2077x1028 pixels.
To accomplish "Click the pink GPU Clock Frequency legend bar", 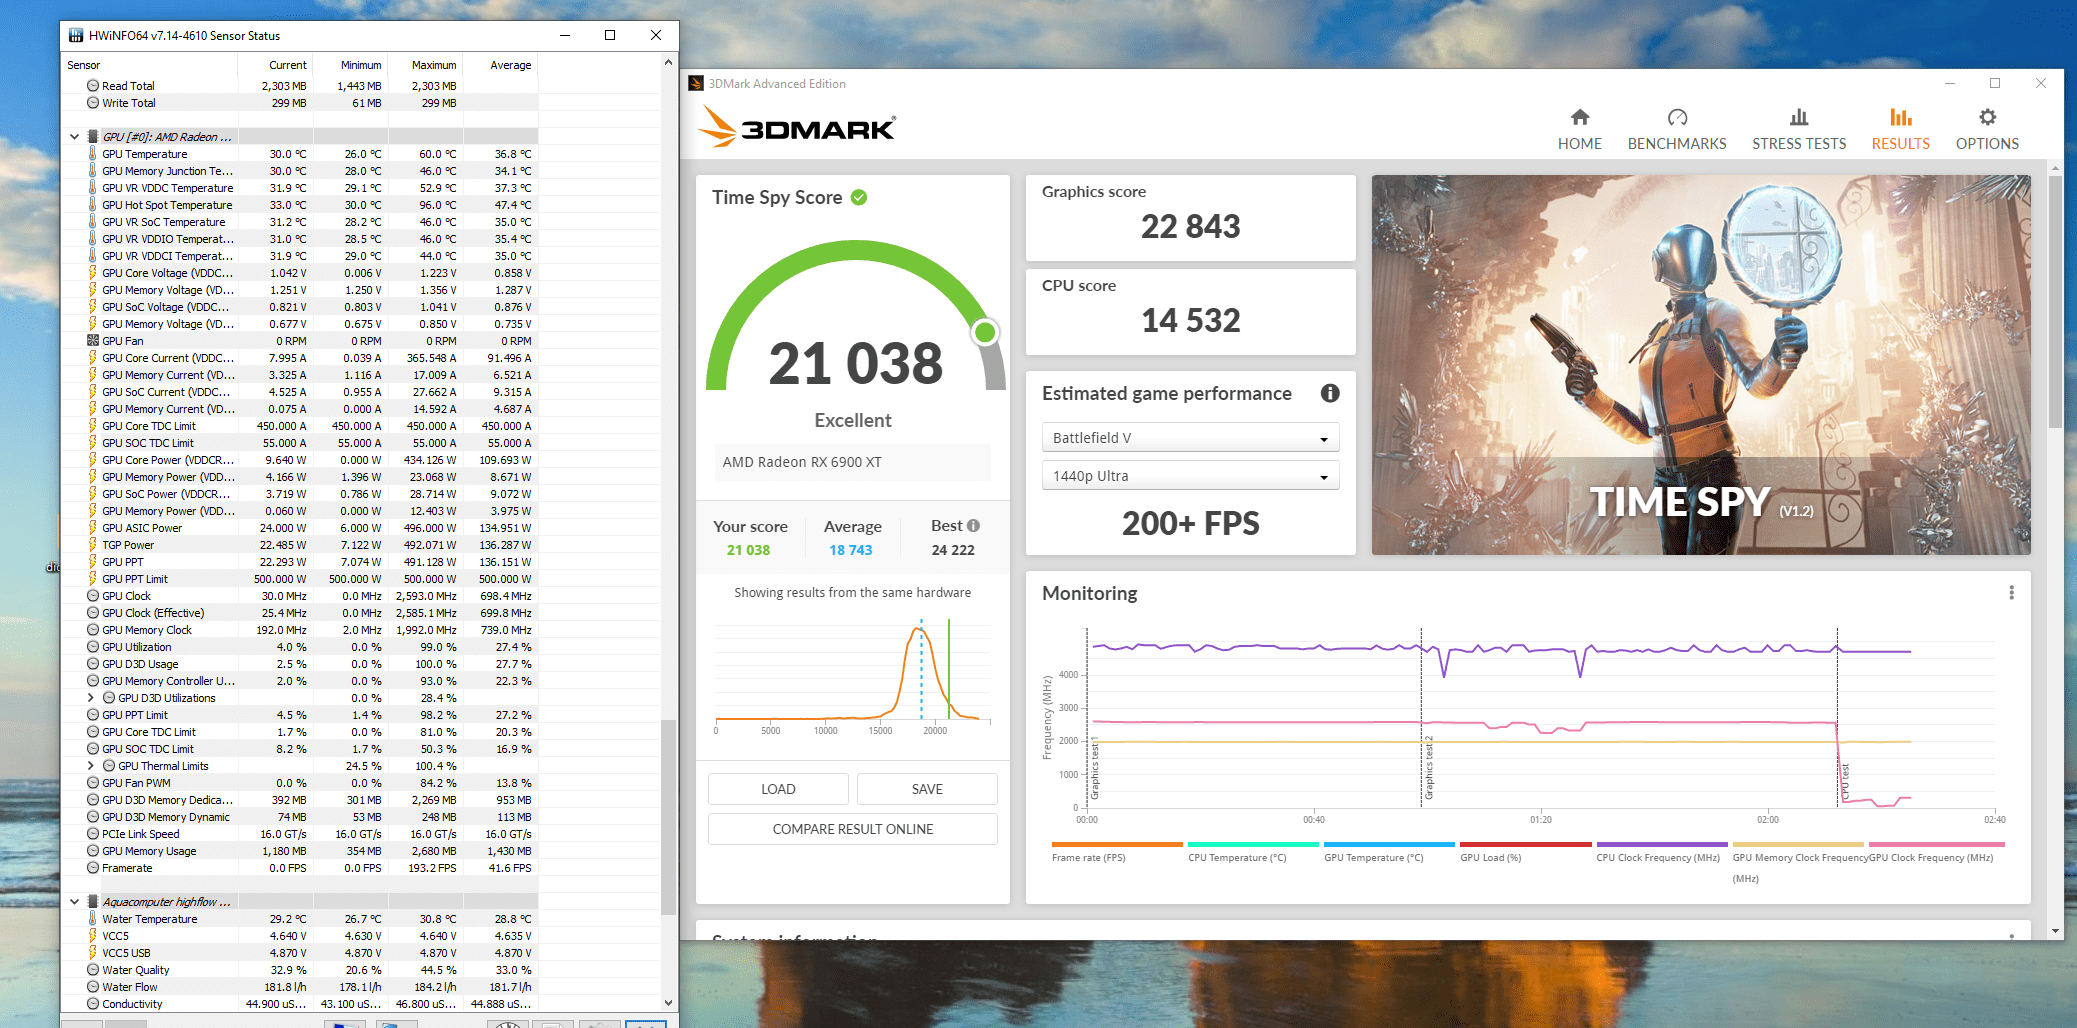I will 1936,845.
